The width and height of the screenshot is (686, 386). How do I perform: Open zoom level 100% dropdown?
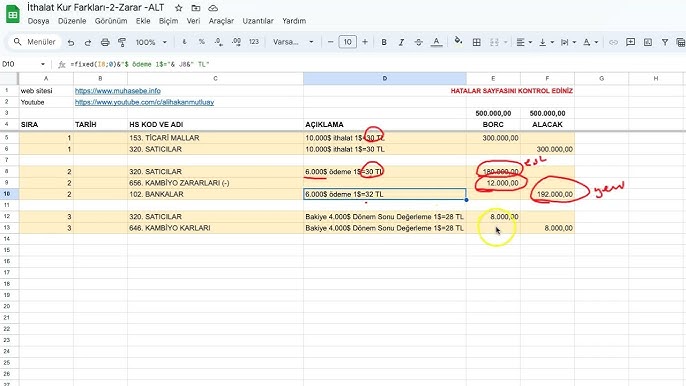pos(151,42)
